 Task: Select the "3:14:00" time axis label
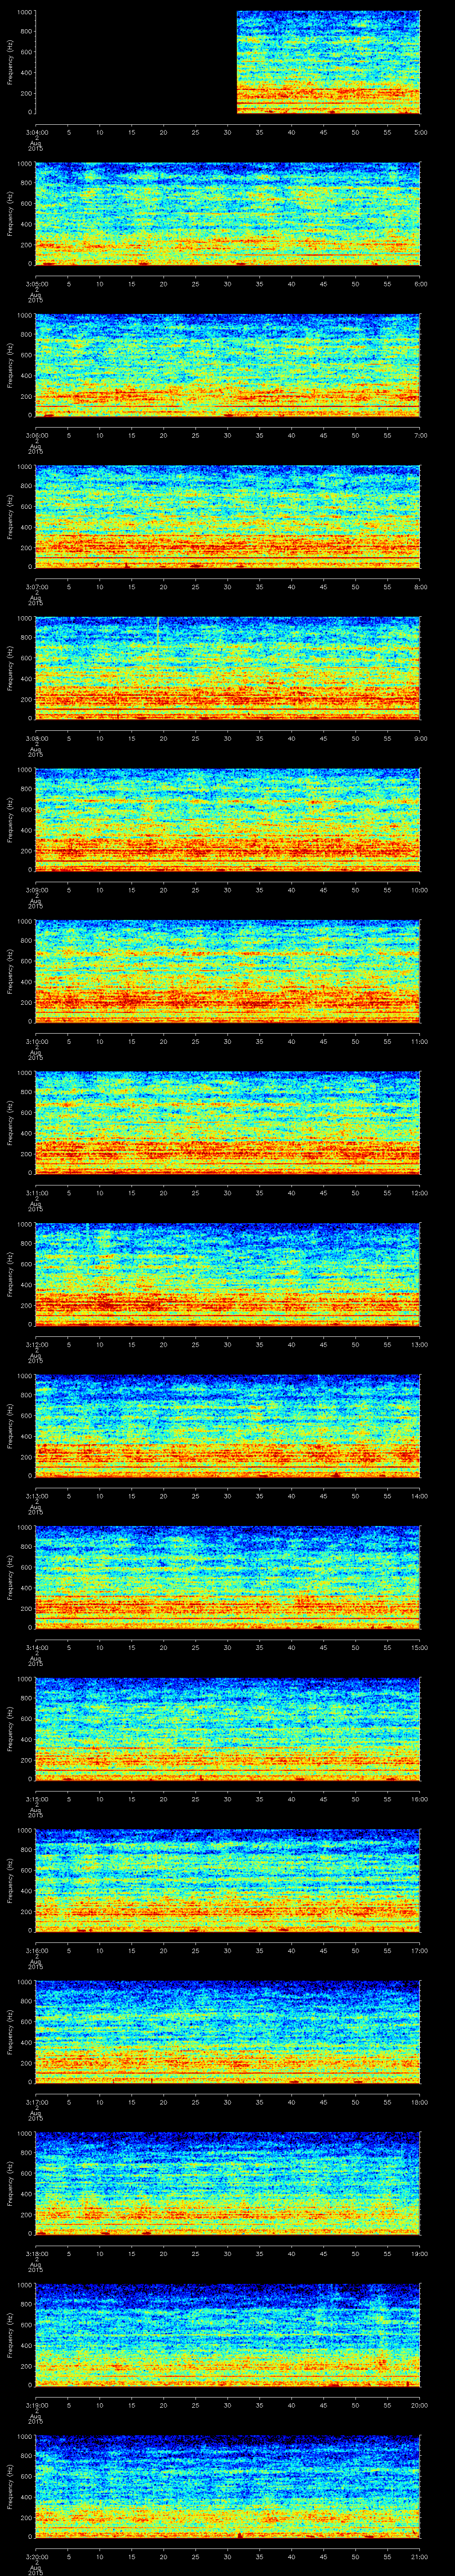point(37,1649)
